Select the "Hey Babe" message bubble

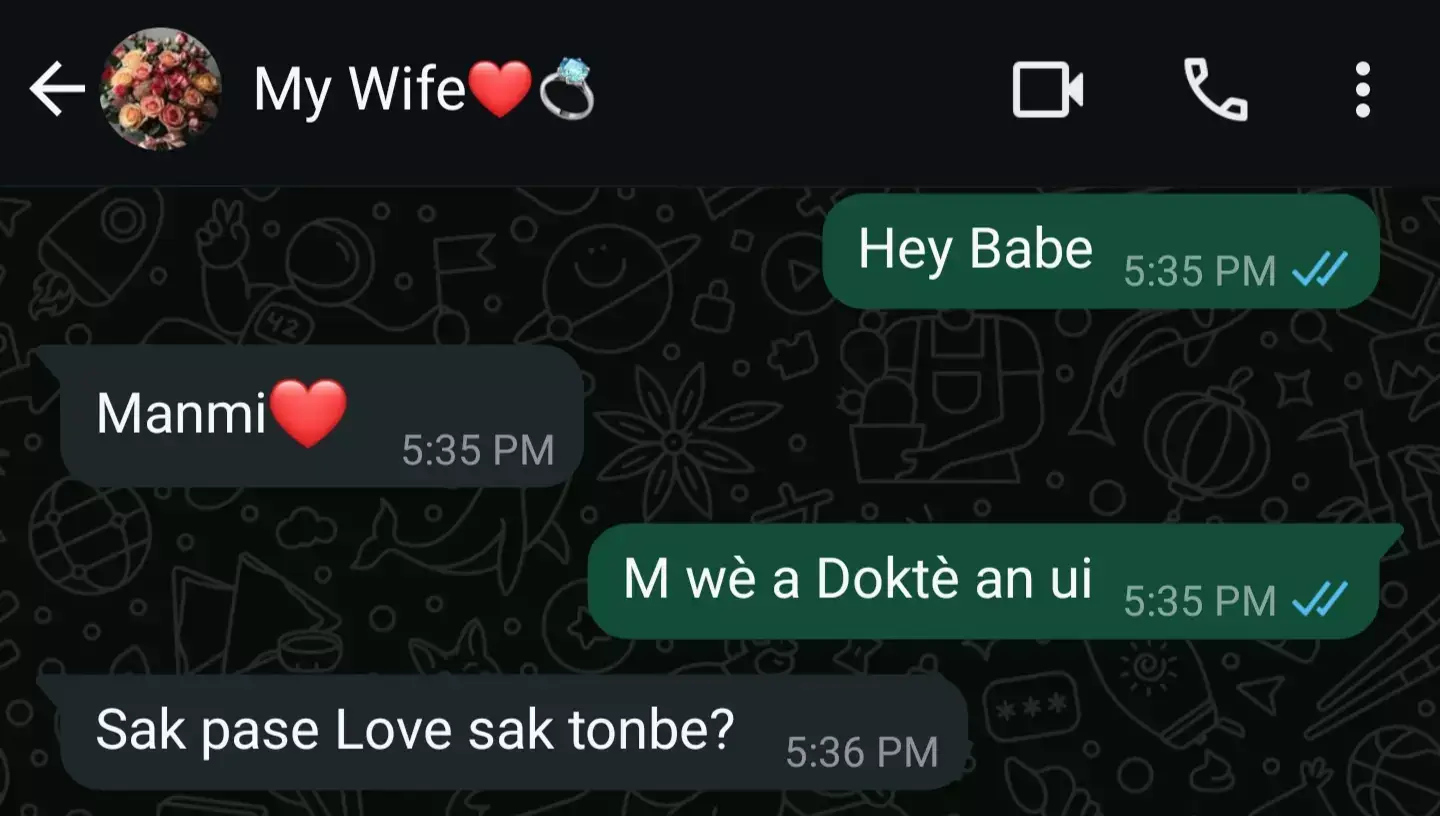point(1100,251)
